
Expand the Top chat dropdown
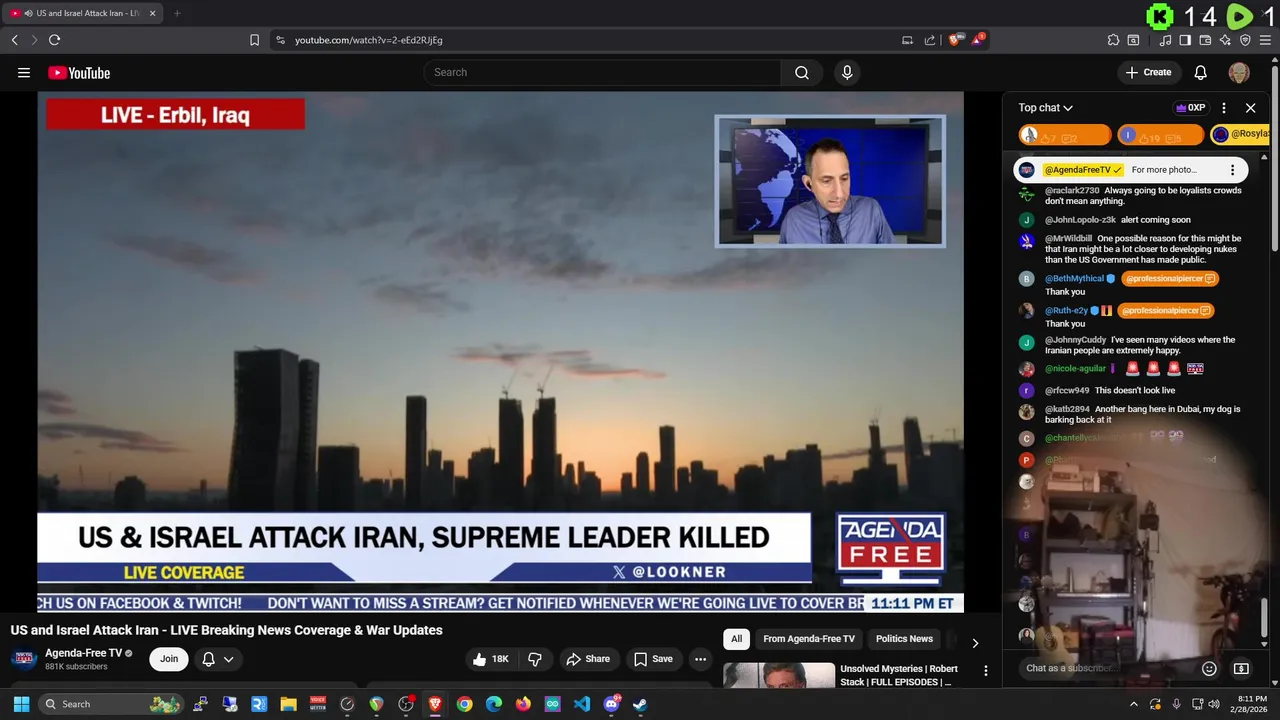[x=1046, y=108]
